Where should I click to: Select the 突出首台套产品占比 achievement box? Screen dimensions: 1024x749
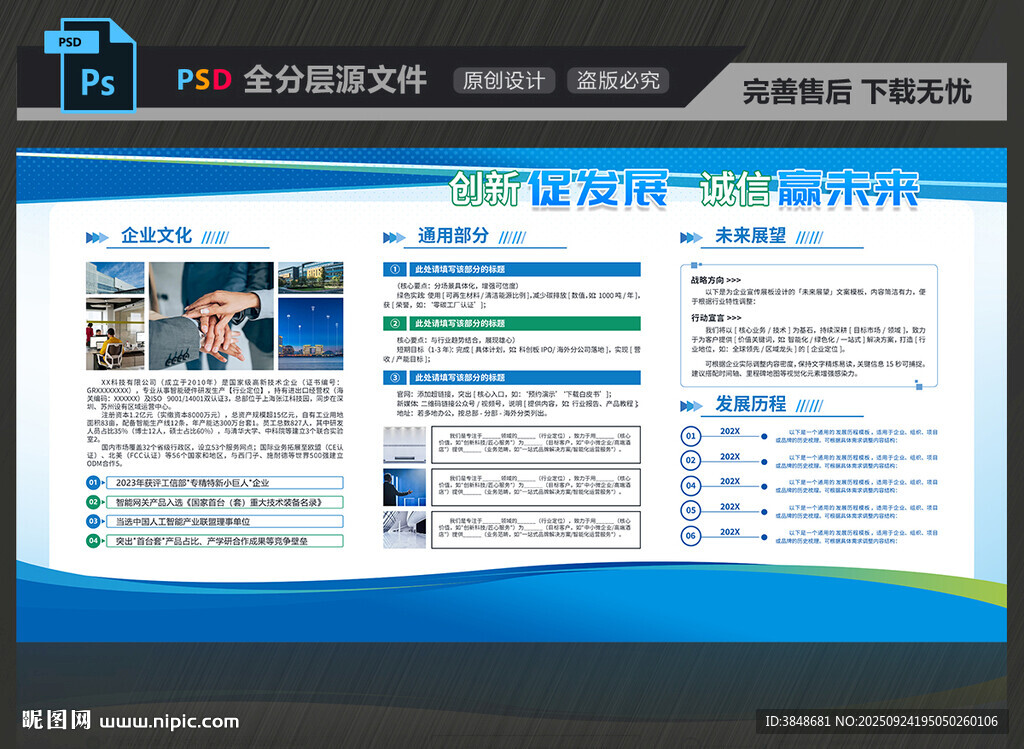tap(224, 541)
